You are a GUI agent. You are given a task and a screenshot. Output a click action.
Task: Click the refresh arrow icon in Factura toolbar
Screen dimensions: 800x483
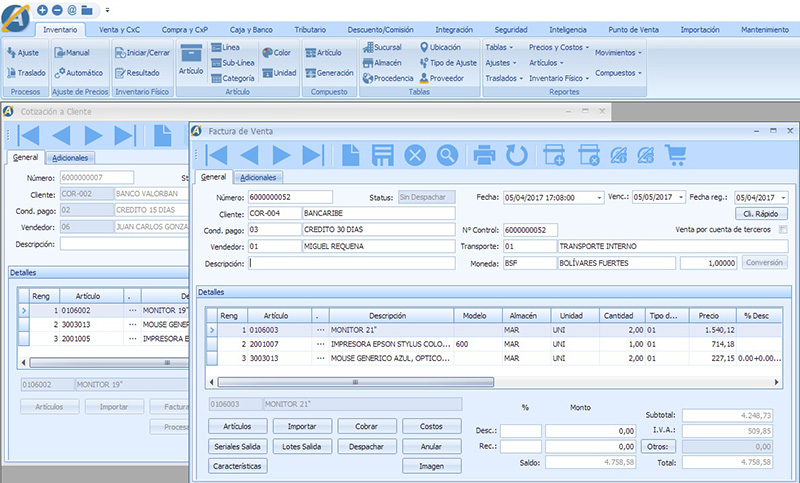[516, 155]
